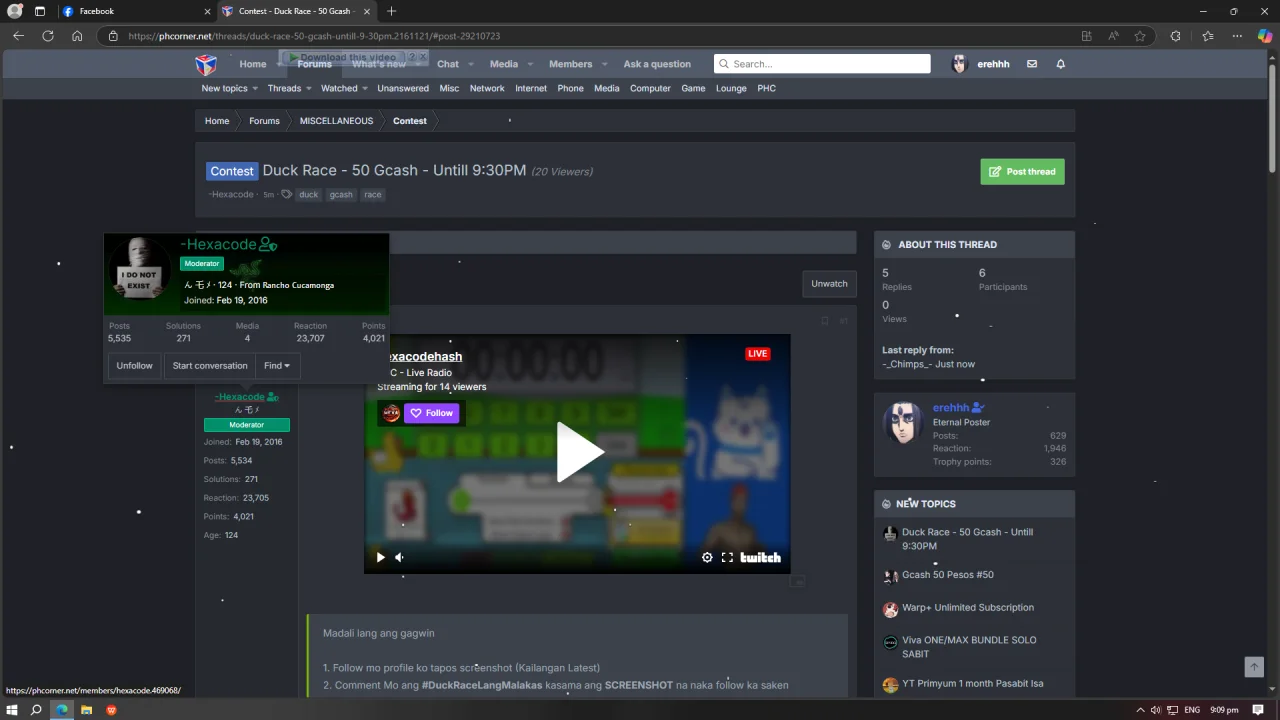Open the gcash tag
The width and height of the screenshot is (1280, 720).
point(341,195)
